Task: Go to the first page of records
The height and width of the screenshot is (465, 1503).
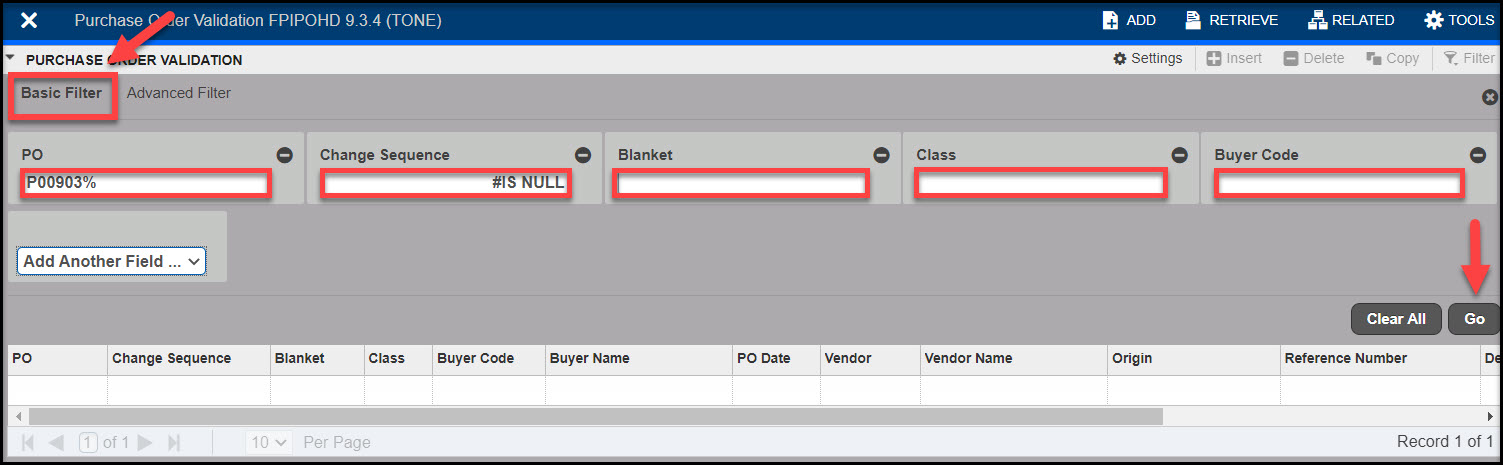Action: (28, 442)
